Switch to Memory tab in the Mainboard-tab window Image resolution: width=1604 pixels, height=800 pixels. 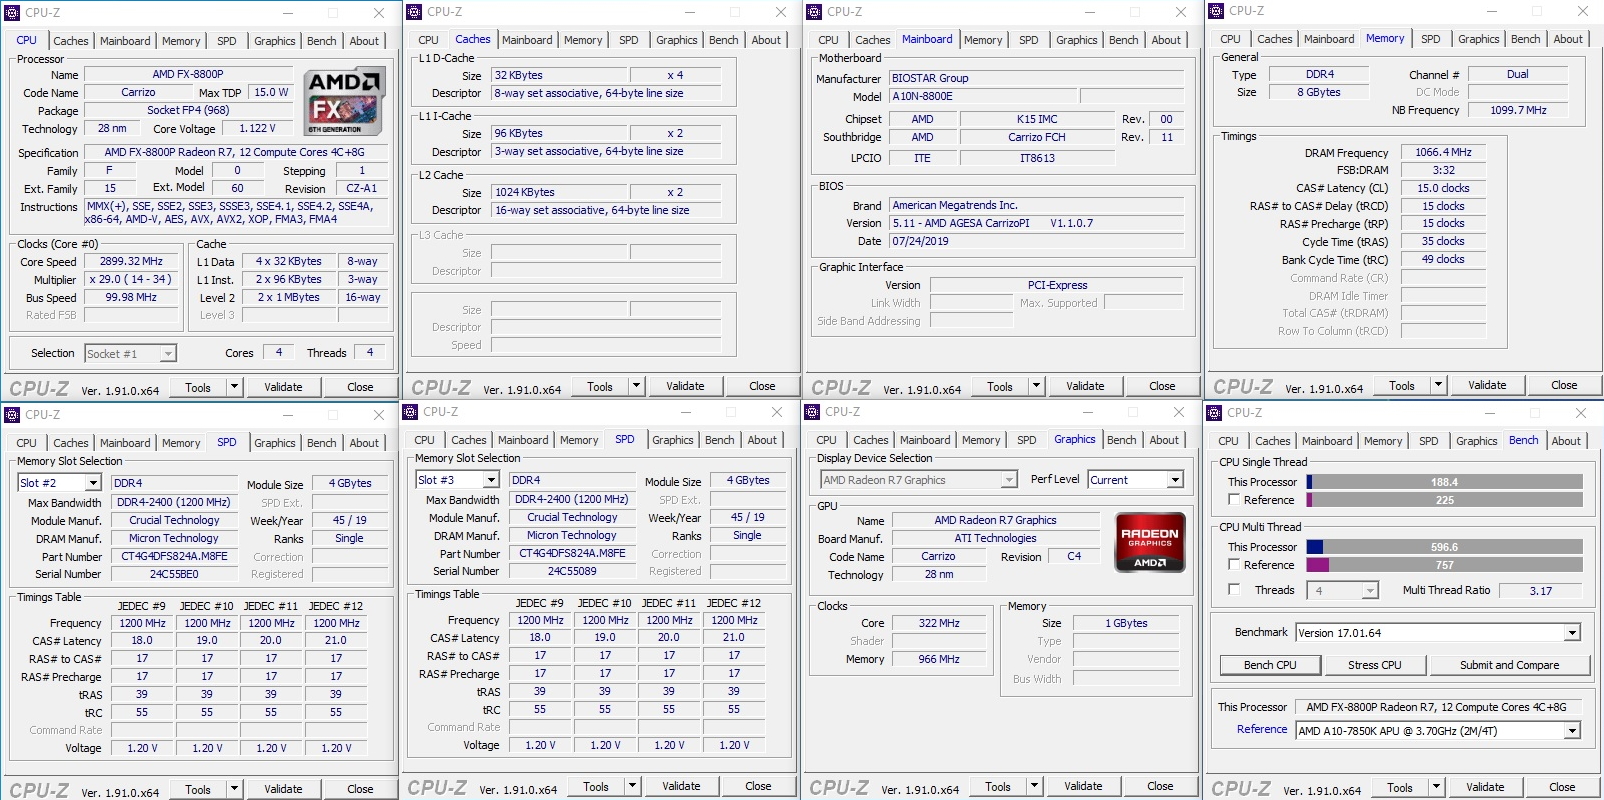click(x=983, y=40)
